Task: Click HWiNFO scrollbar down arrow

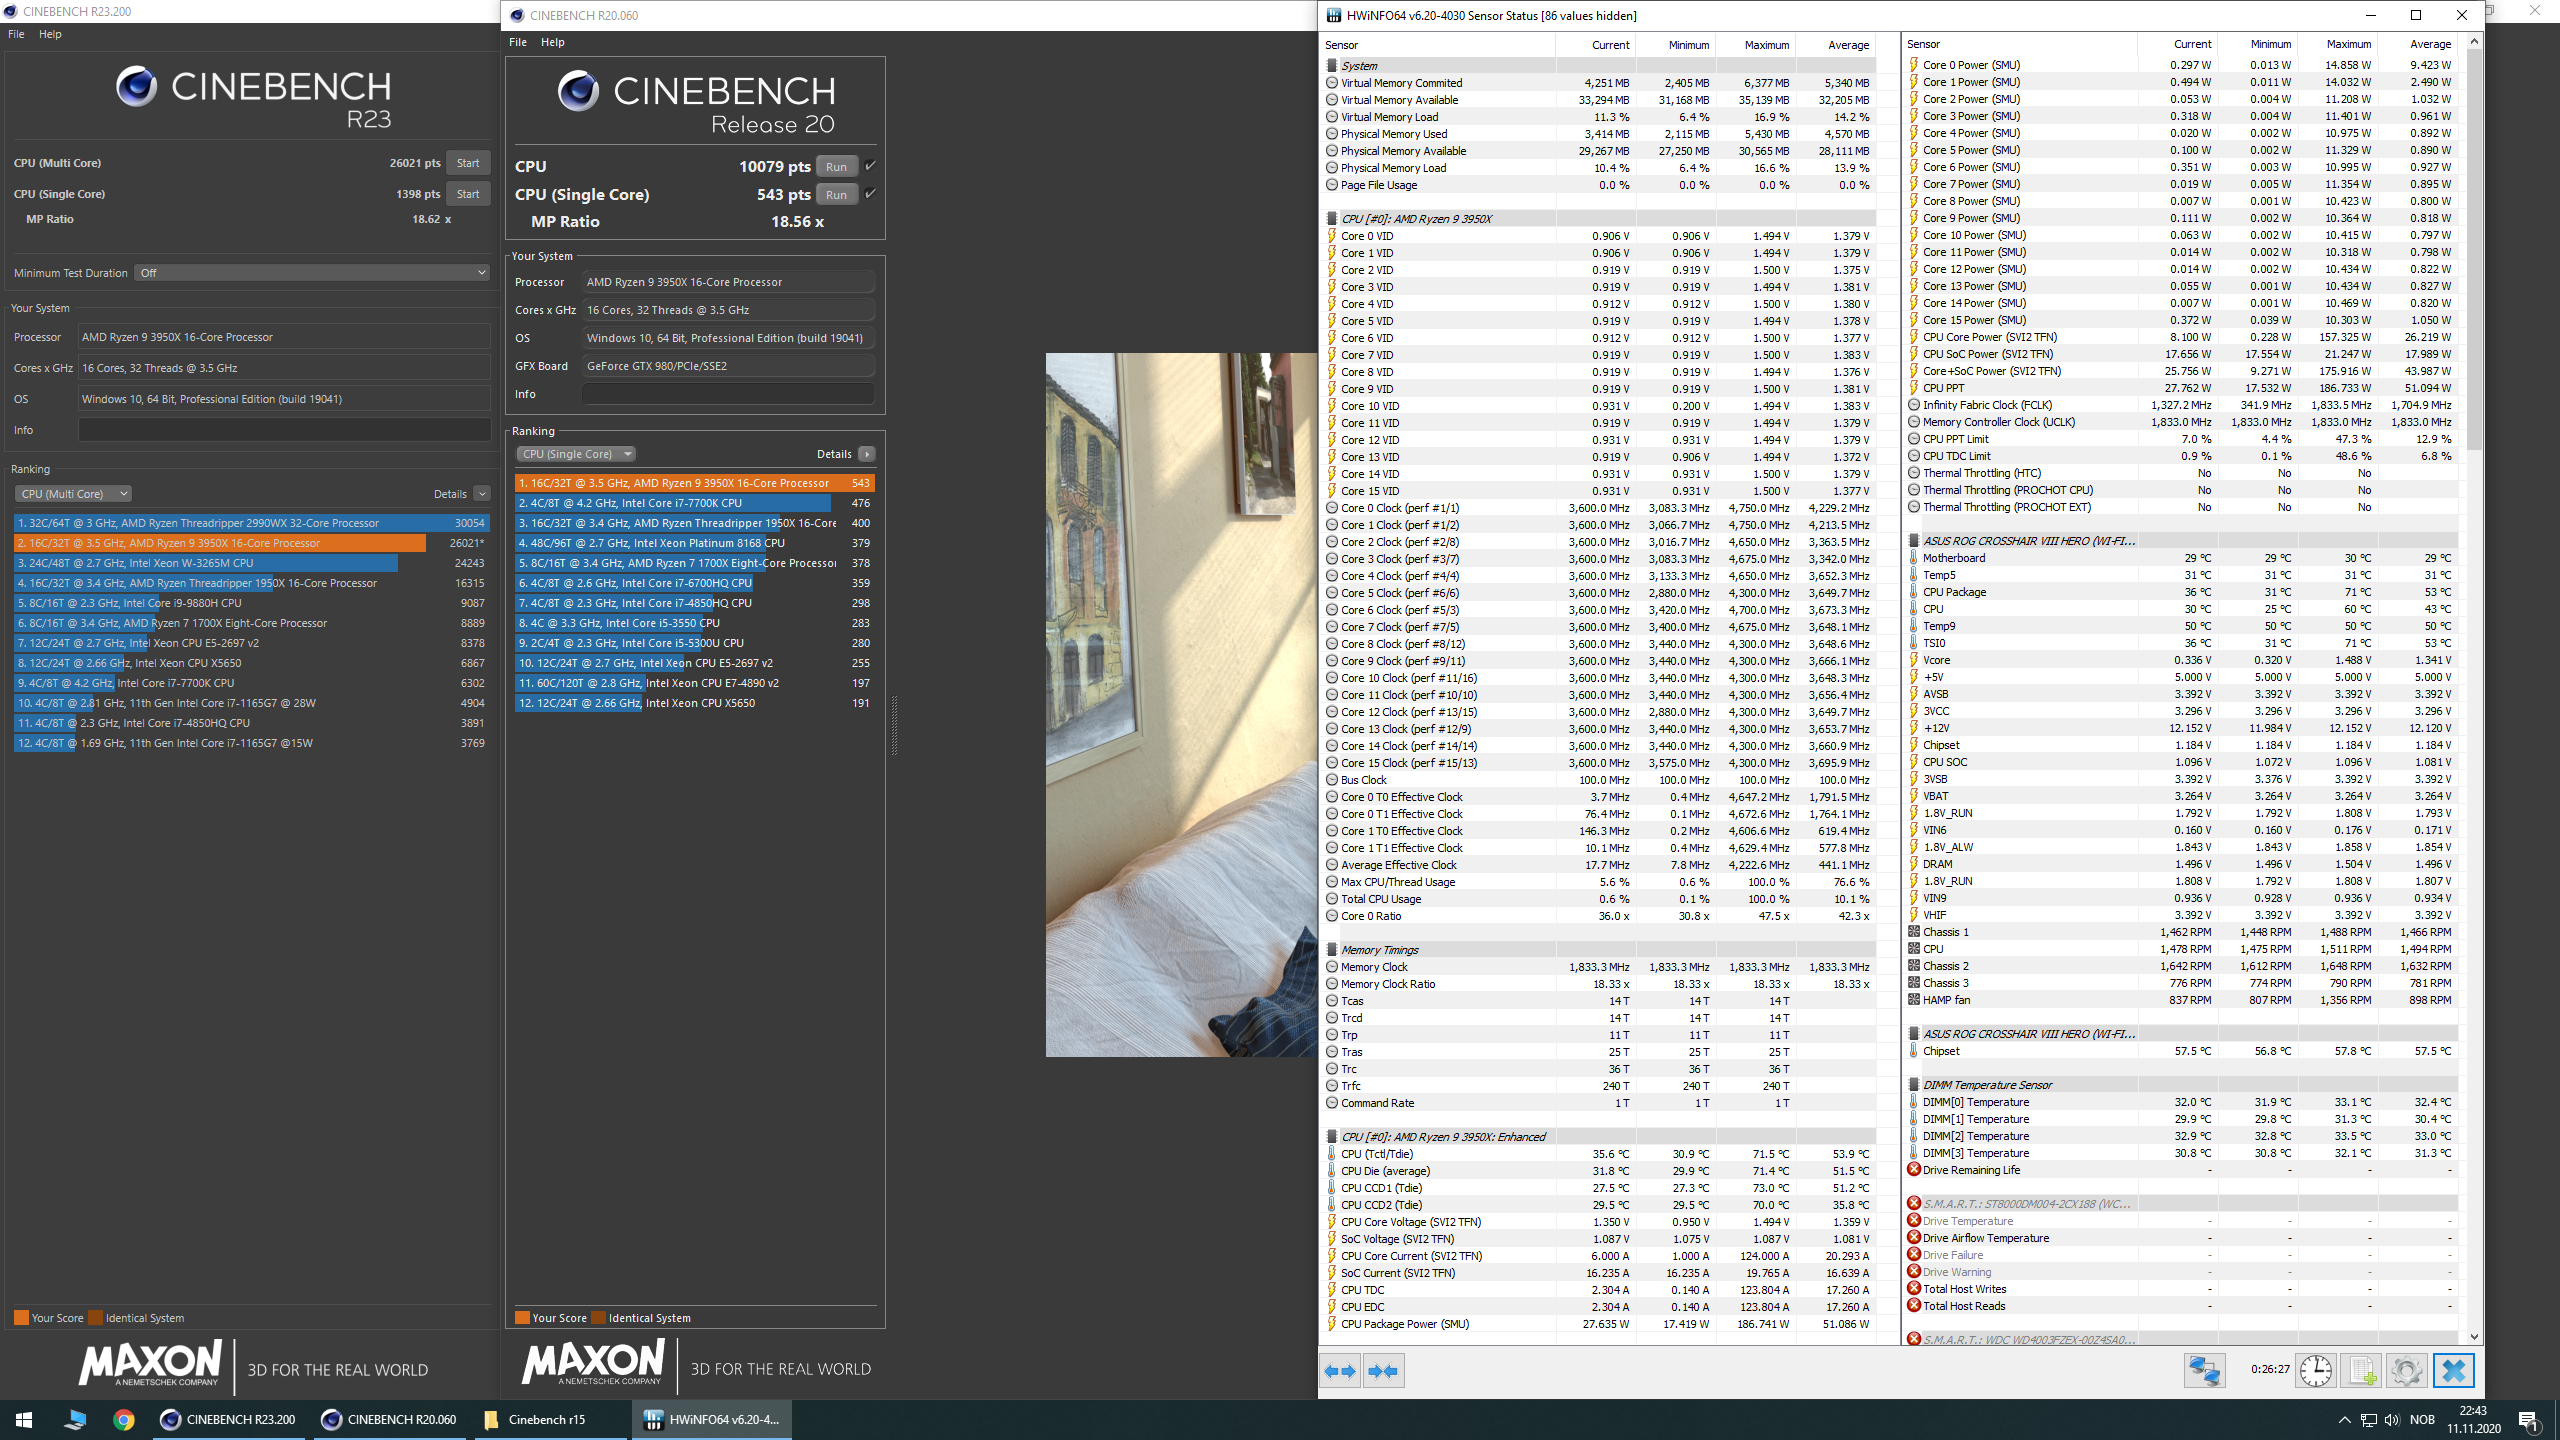Action: (2474, 1336)
